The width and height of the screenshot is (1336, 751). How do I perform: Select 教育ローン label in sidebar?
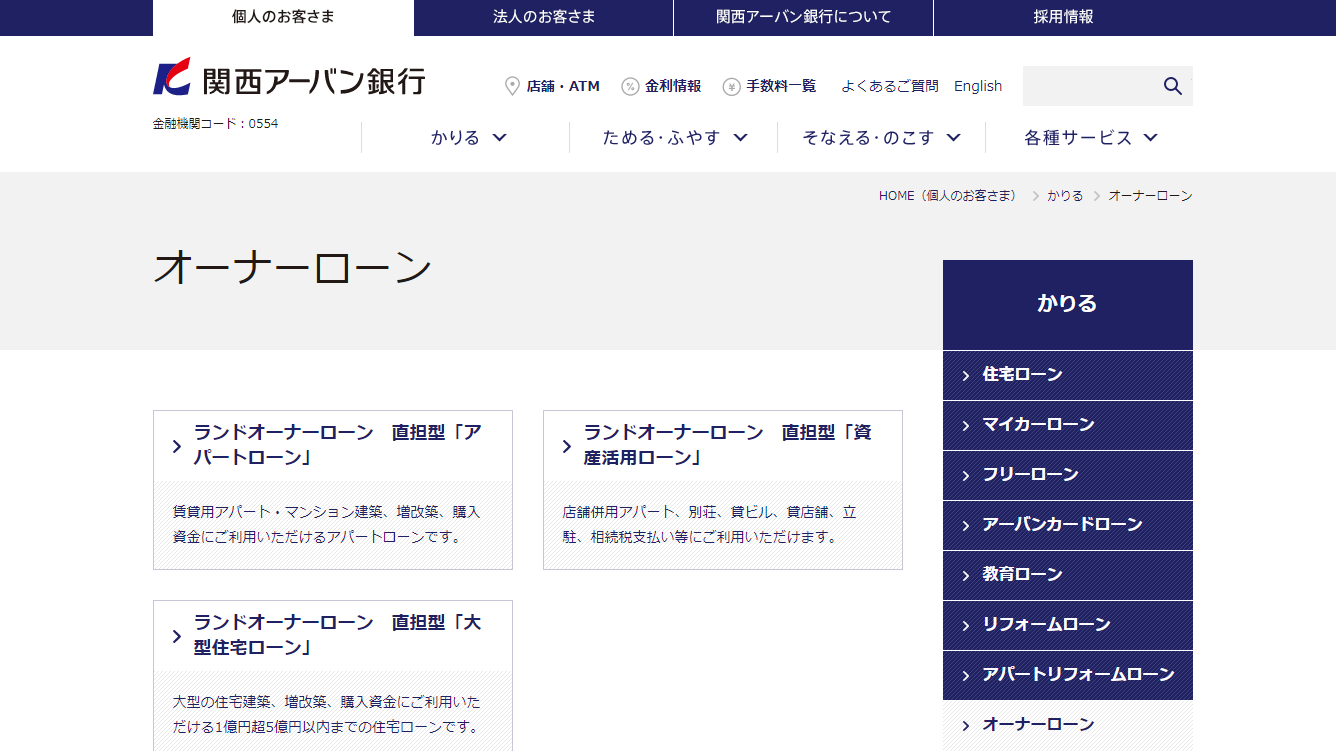(x=1022, y=574)
